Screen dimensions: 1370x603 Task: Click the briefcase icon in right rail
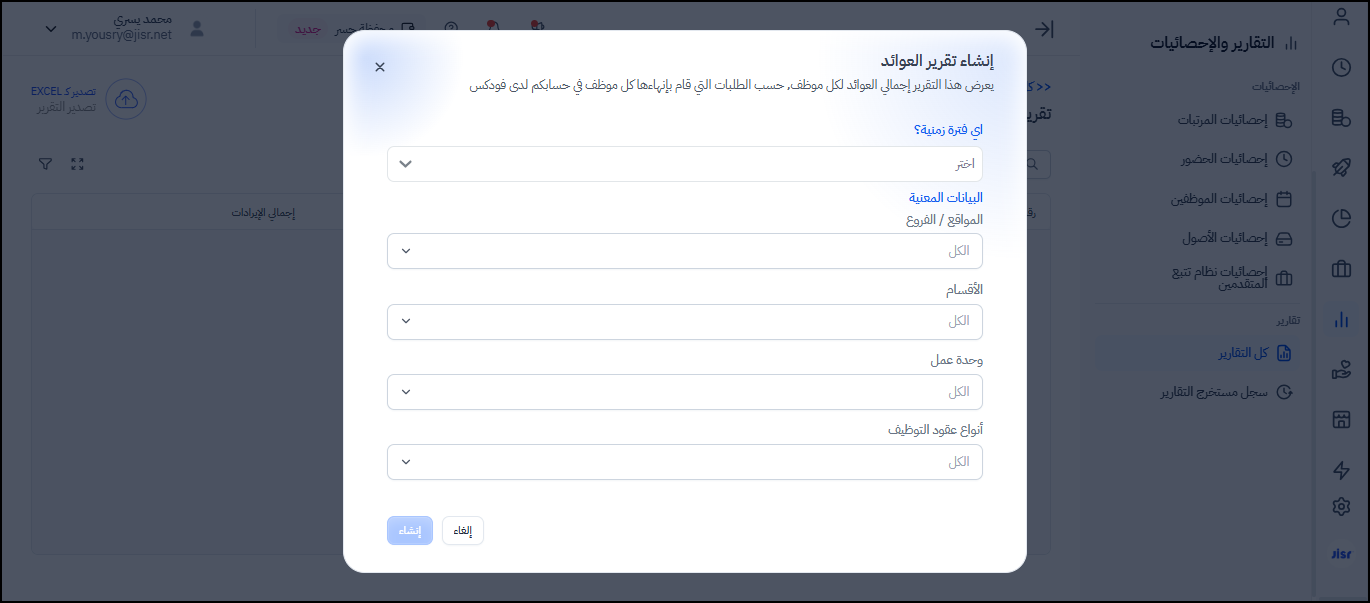click(x=1341, y=269)
